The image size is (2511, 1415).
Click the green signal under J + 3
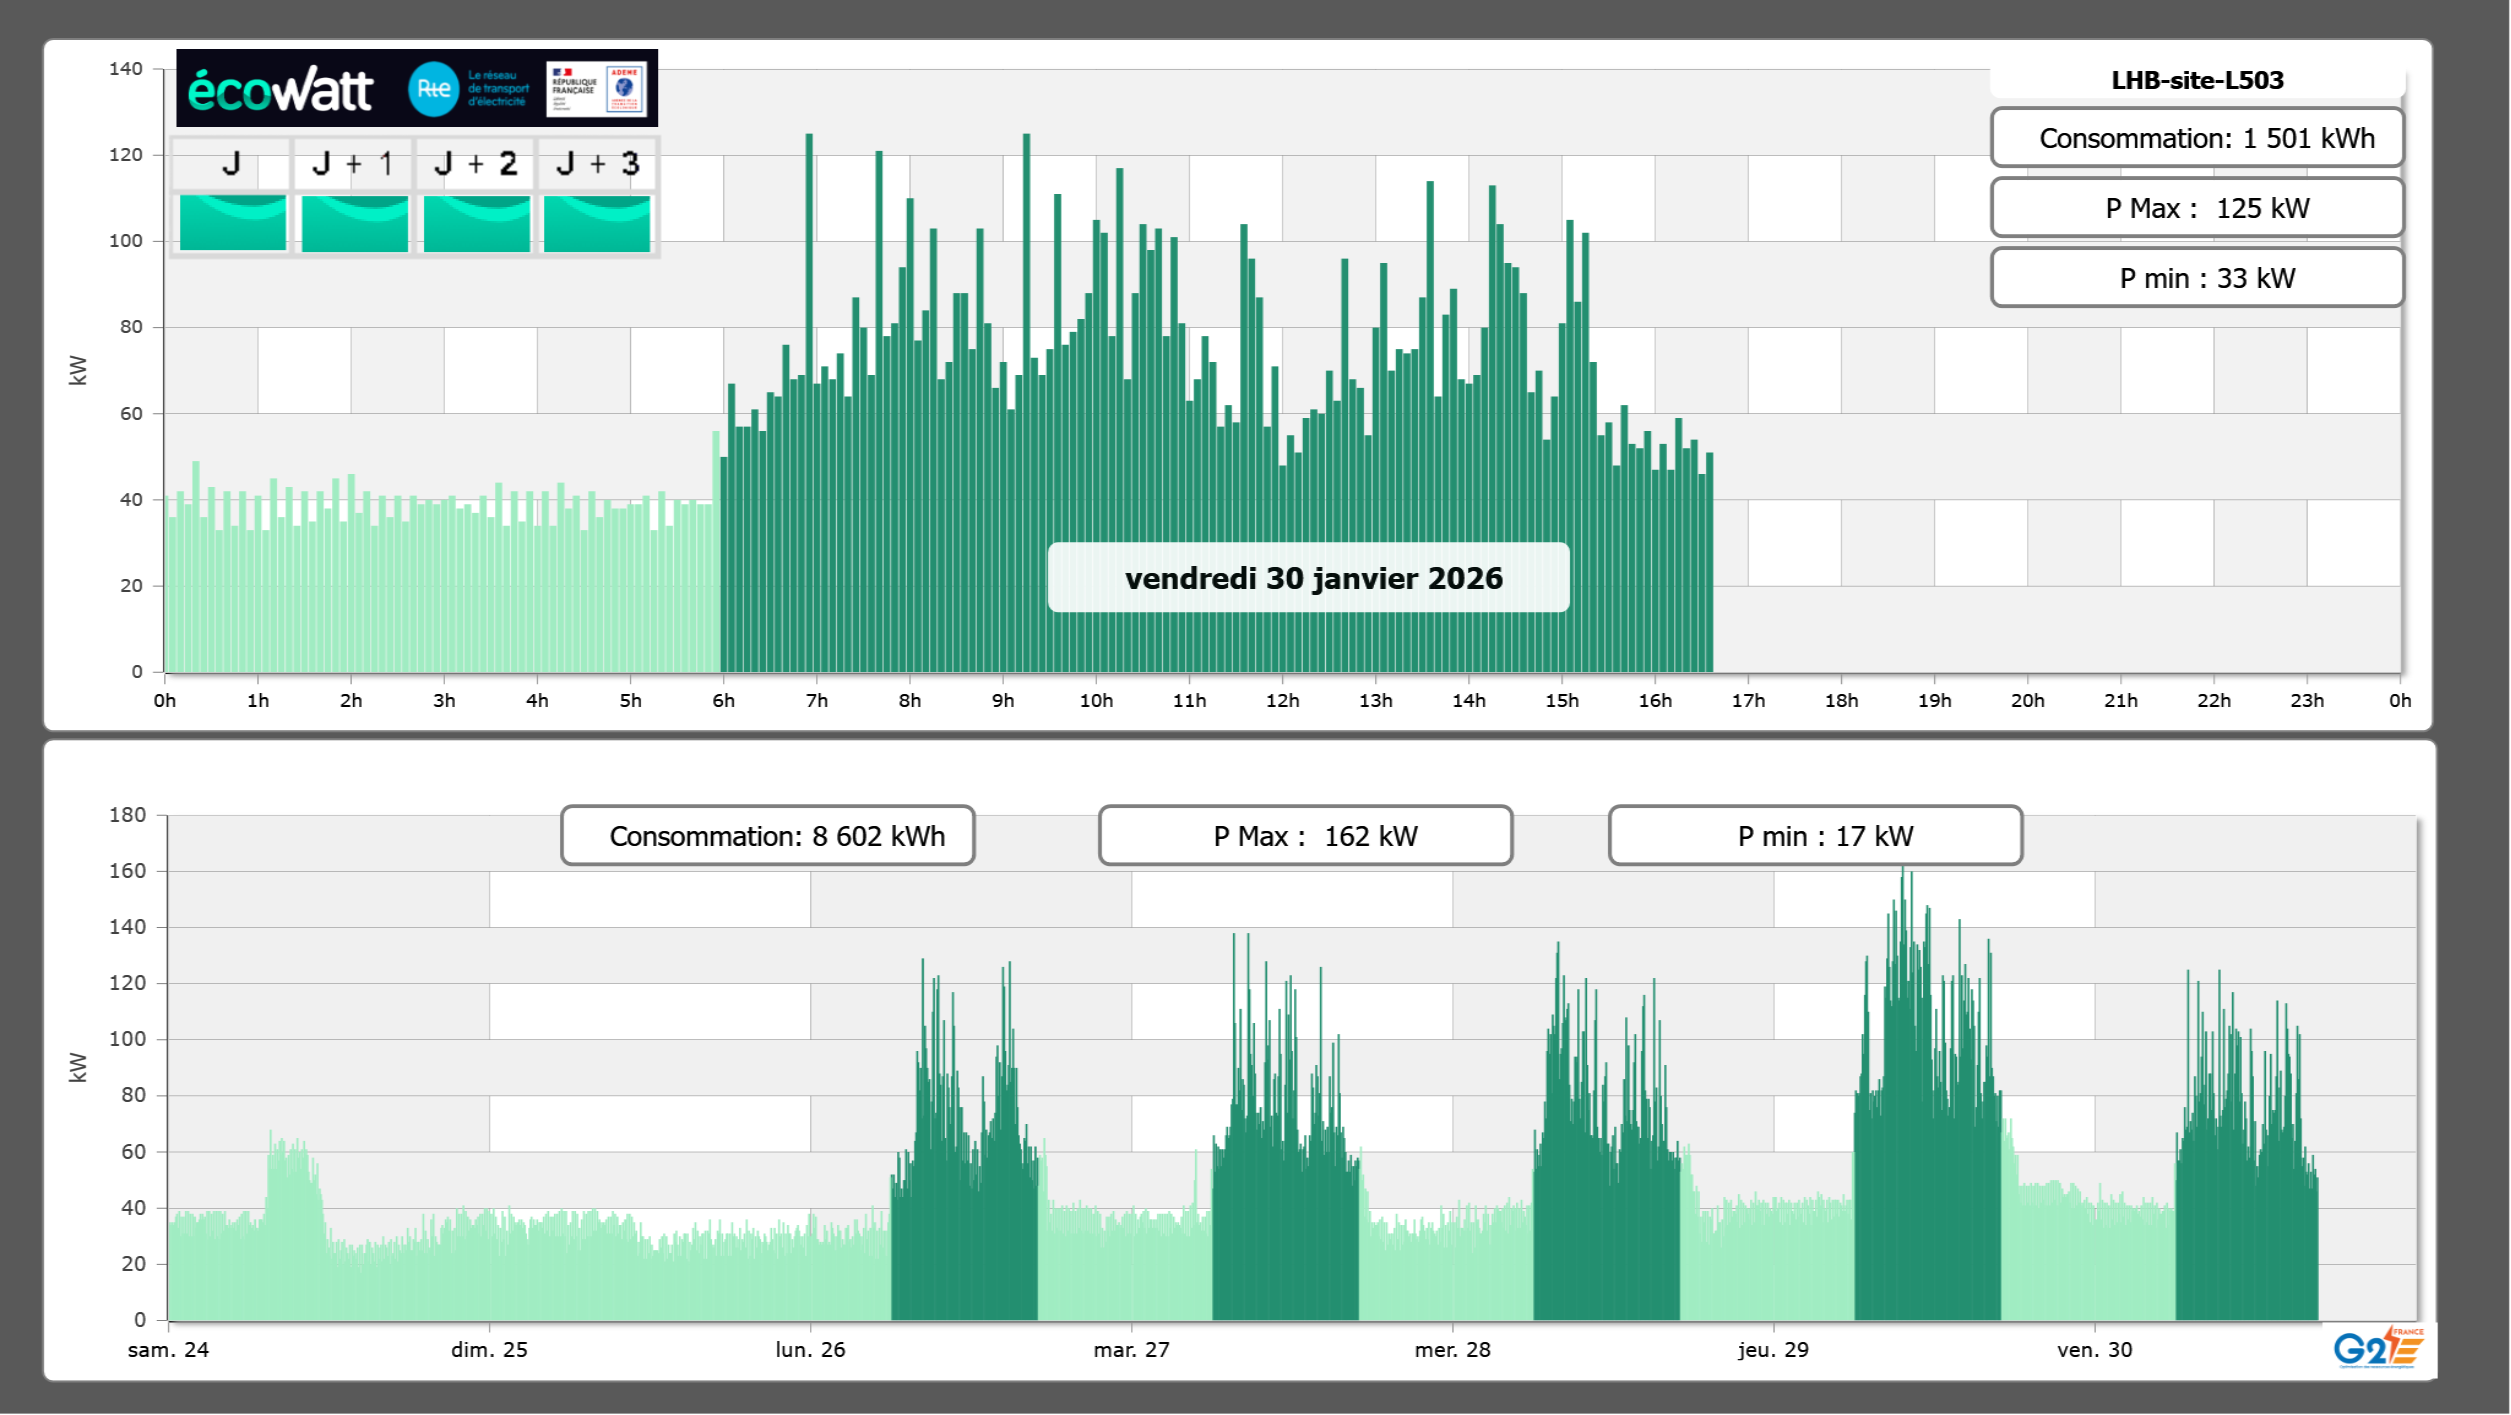(x=597, y=222)
